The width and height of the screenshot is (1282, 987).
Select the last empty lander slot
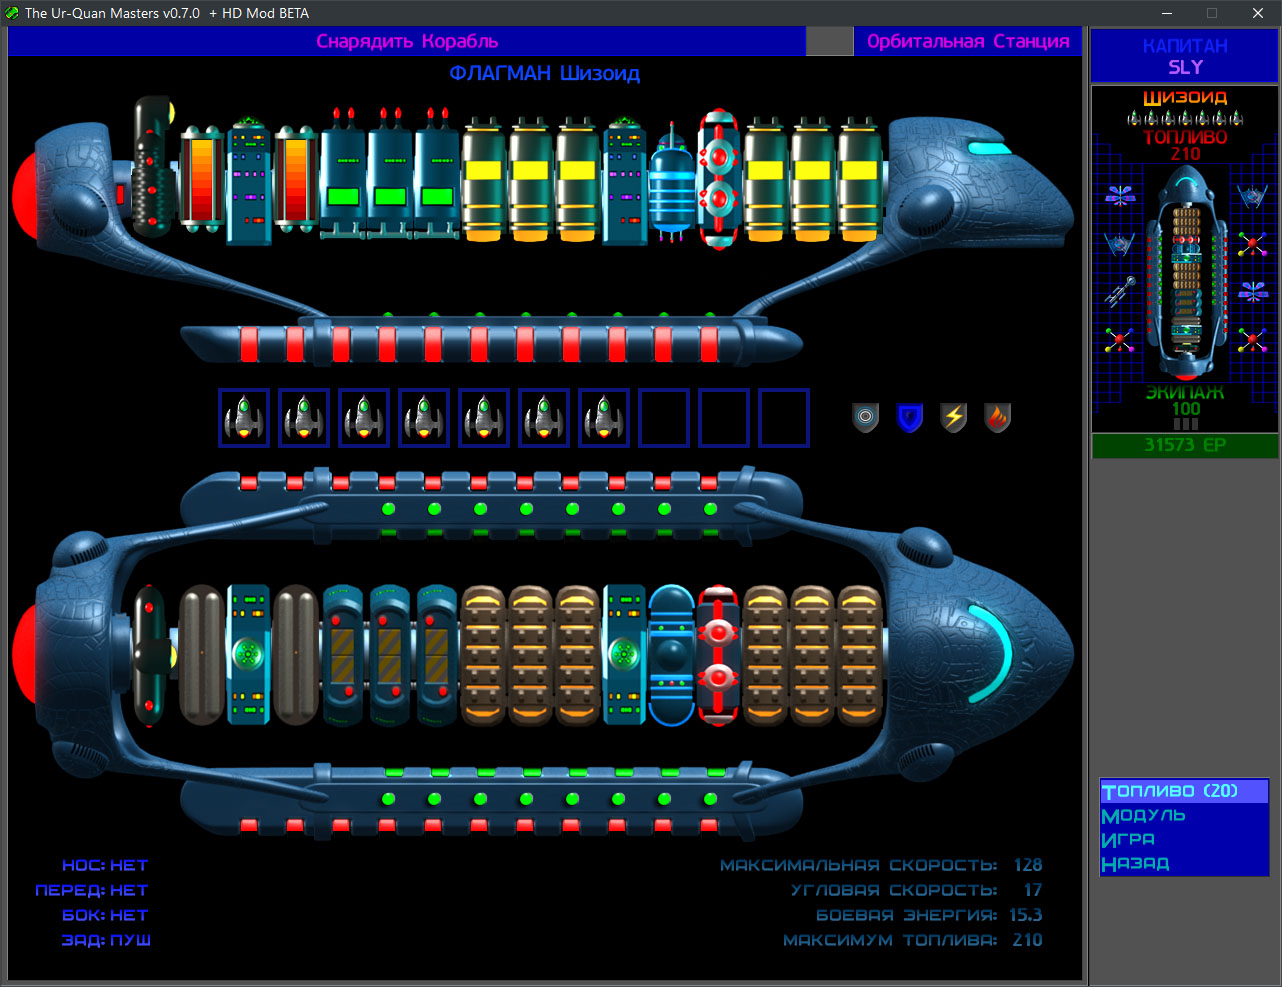pos(784,417)
